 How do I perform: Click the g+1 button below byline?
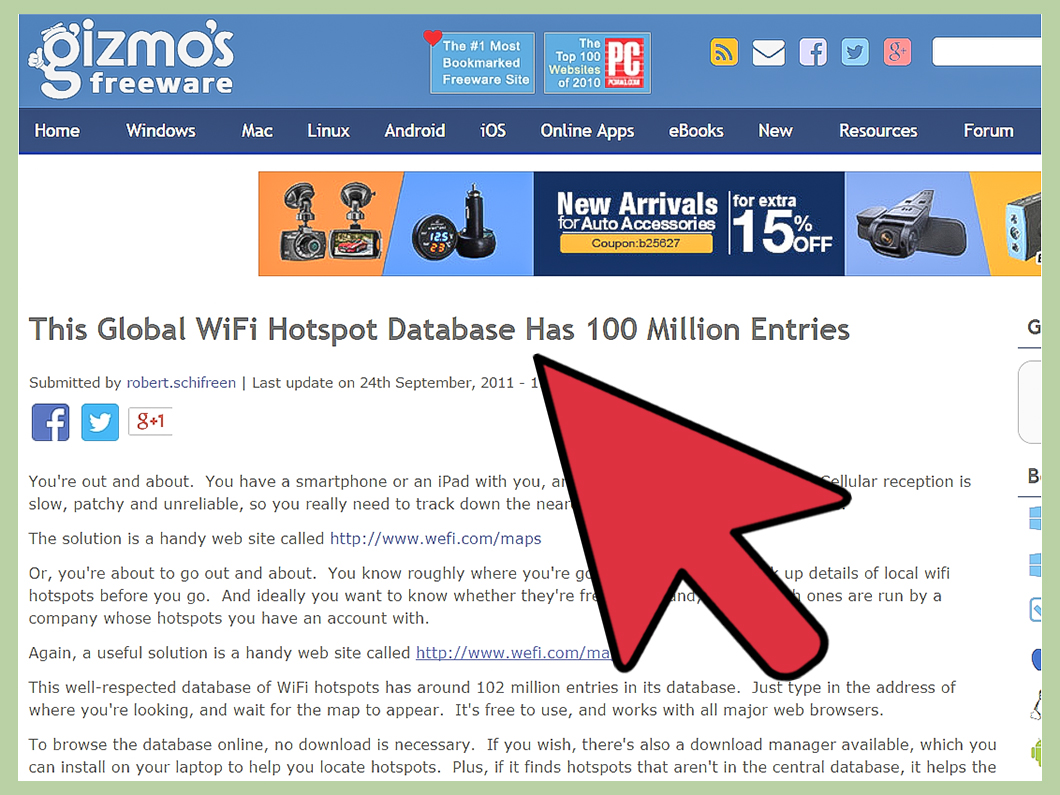(150, 422)
